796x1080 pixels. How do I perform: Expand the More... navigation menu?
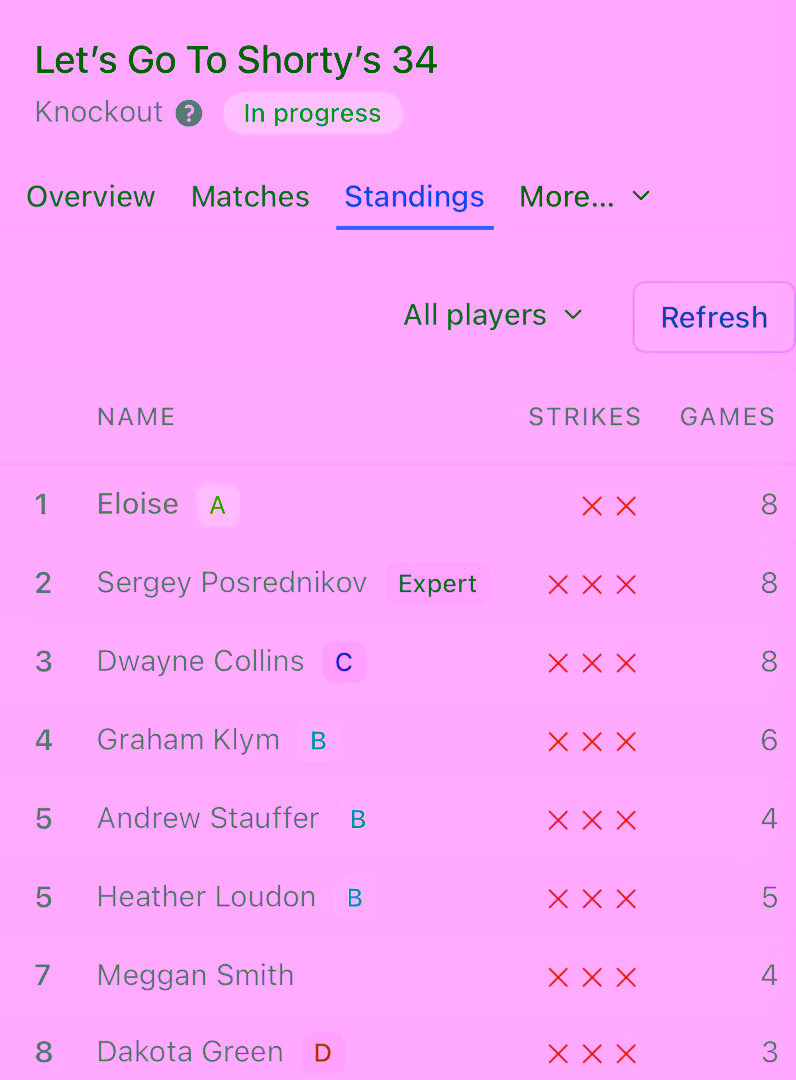(x=585, y=196)
